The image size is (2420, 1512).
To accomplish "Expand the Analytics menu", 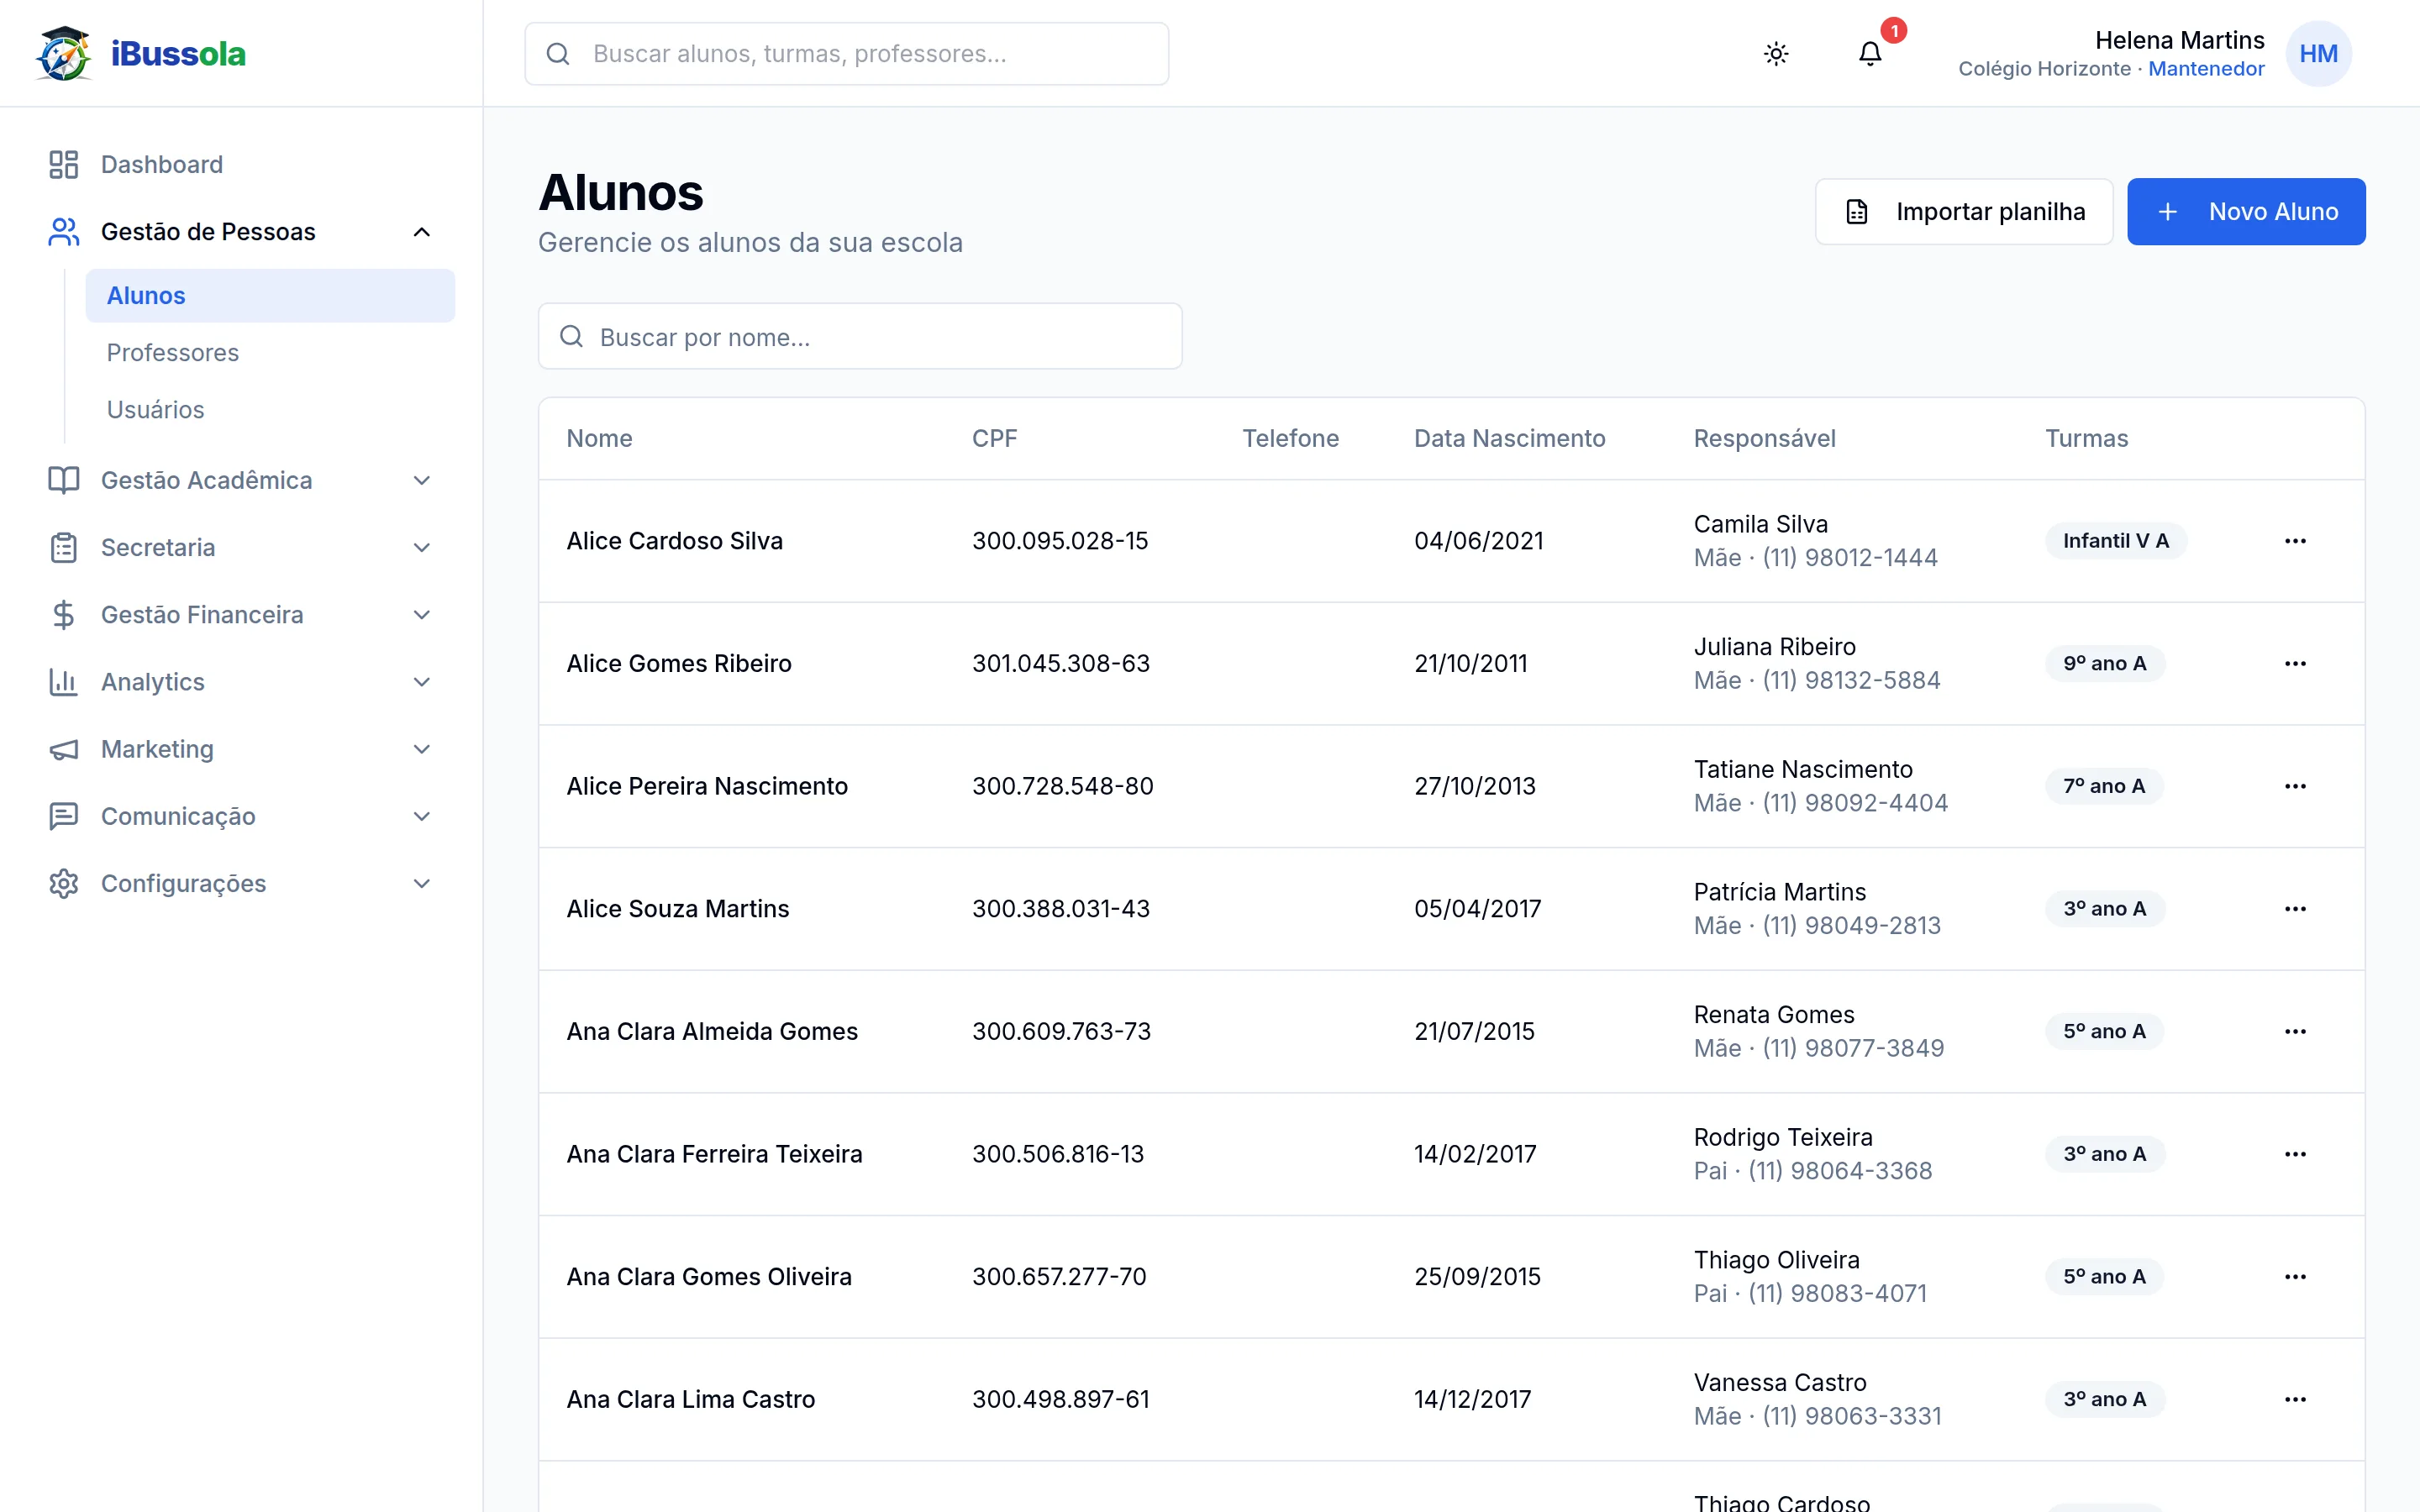I will coord(241,682).
